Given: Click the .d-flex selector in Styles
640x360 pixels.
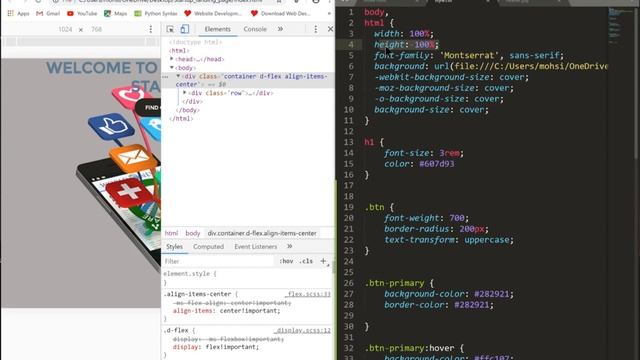Looking at the screenshot, I should tap(176, 330).
